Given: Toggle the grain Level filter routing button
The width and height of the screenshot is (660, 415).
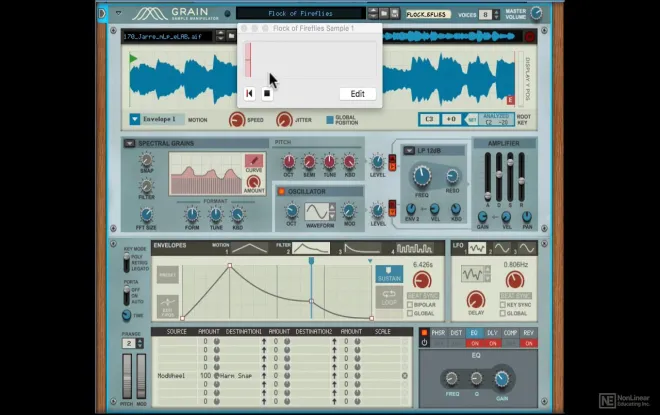Looking at the screenshot, I should tap(392, 162).
